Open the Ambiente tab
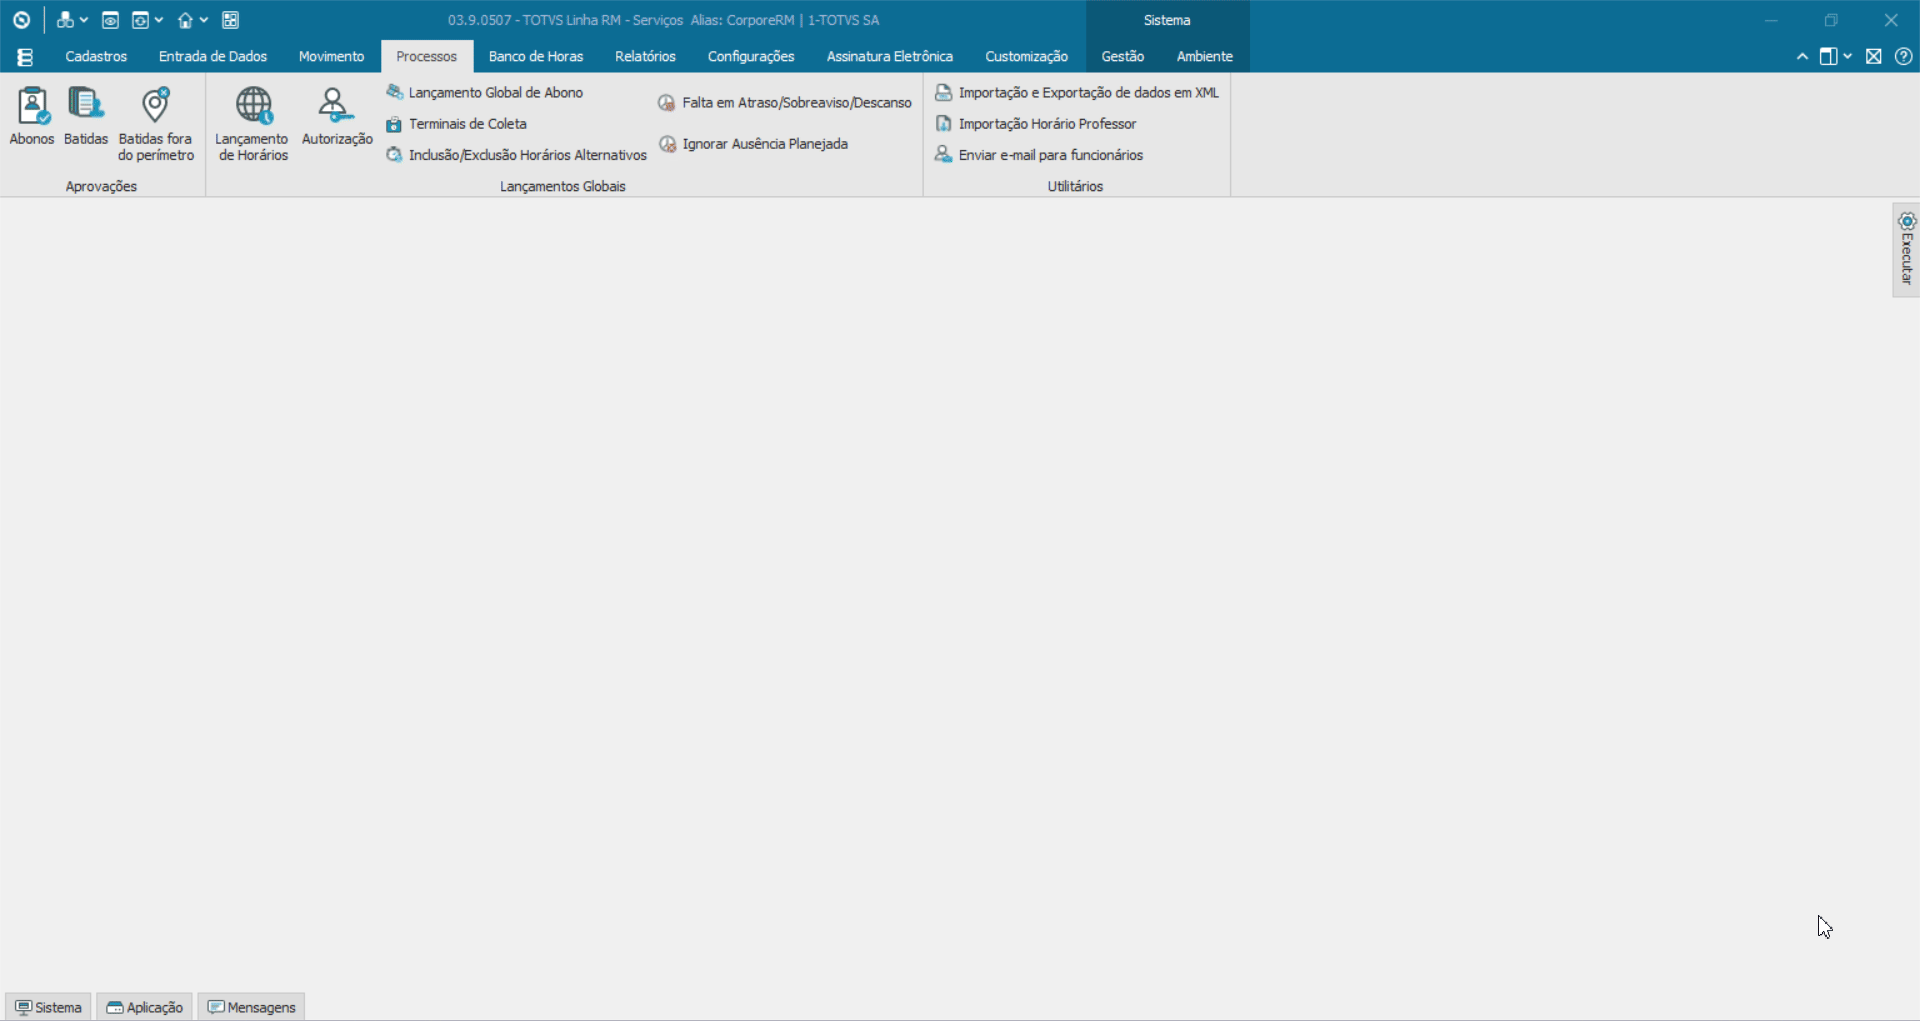This screenshot has width=1920, height=1021. click(x=1205, y=56)
